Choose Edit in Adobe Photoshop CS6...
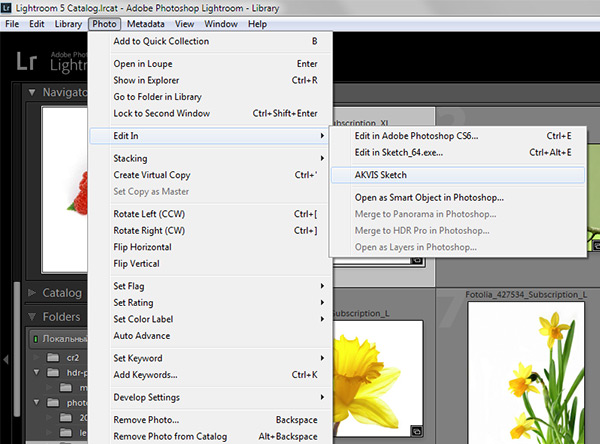 click(x=458, y=136)
